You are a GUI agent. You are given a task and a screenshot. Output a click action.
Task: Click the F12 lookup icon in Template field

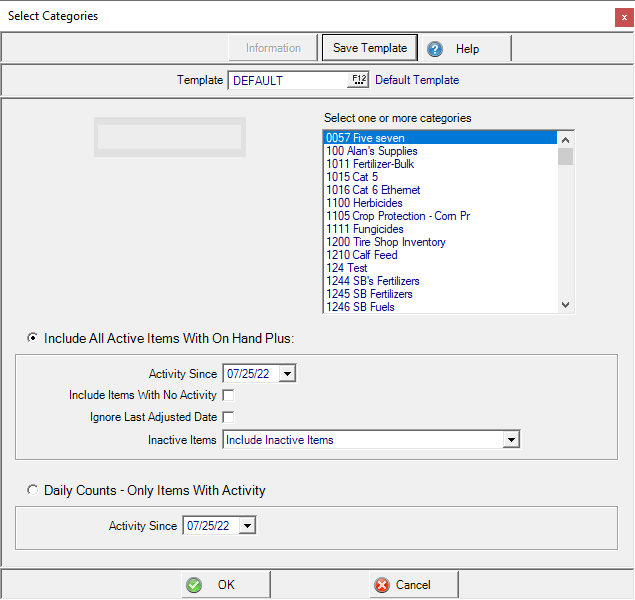[x=359, y=80]
